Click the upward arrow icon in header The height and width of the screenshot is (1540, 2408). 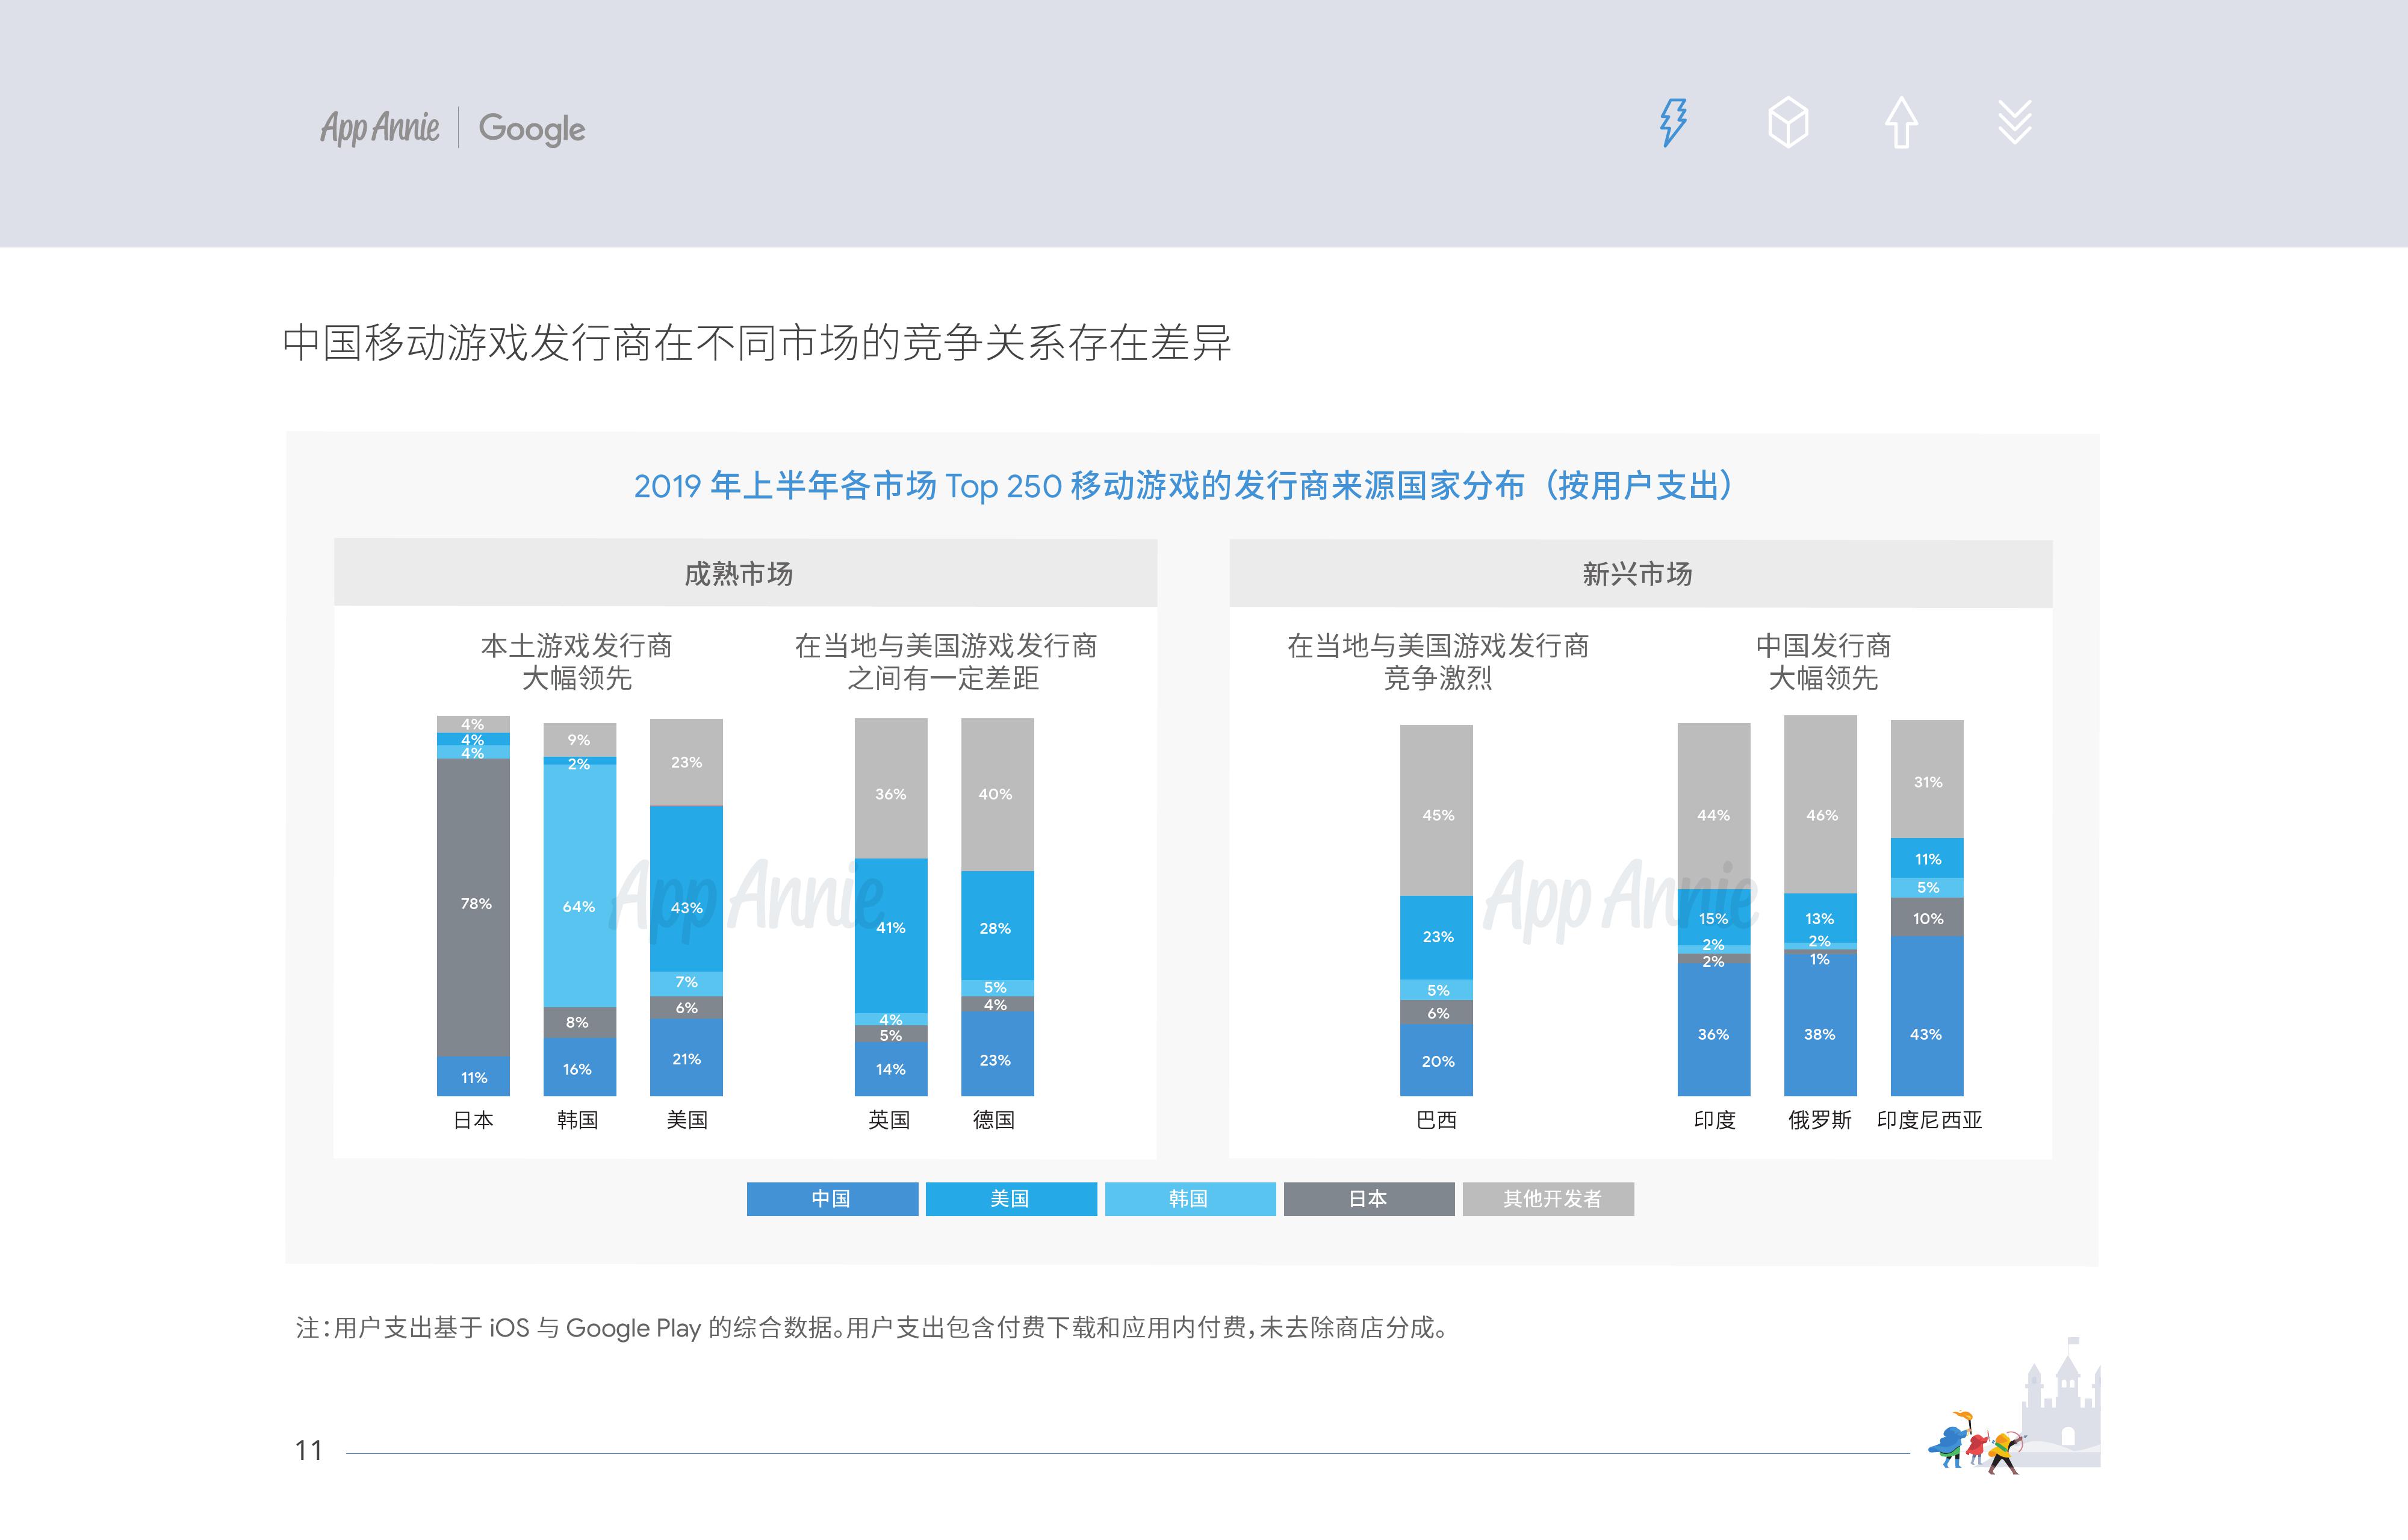pos(1901,123)
